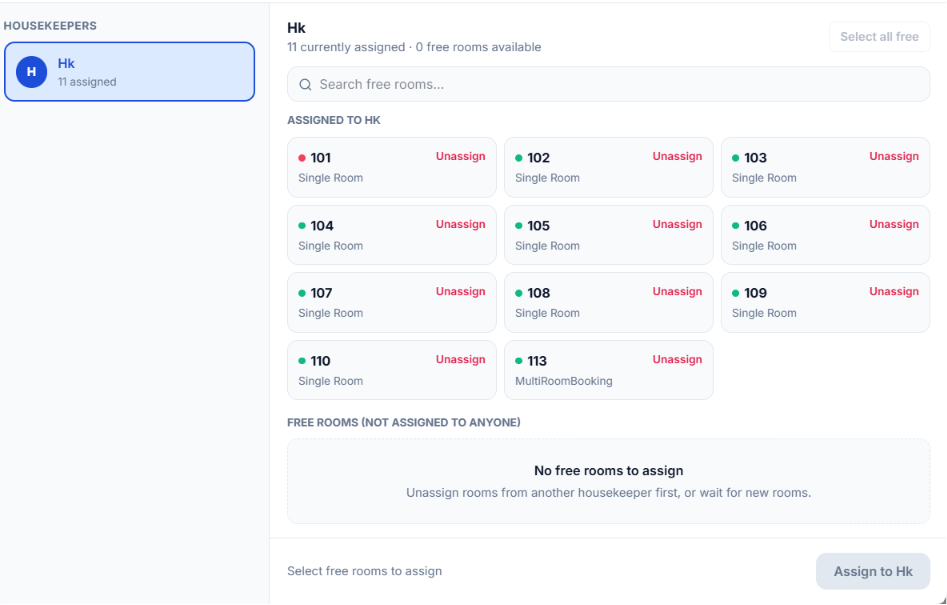Click the resize grip at bottom-right corner
The height and width of the screenshot is (605, 947).
click(941, 599)
